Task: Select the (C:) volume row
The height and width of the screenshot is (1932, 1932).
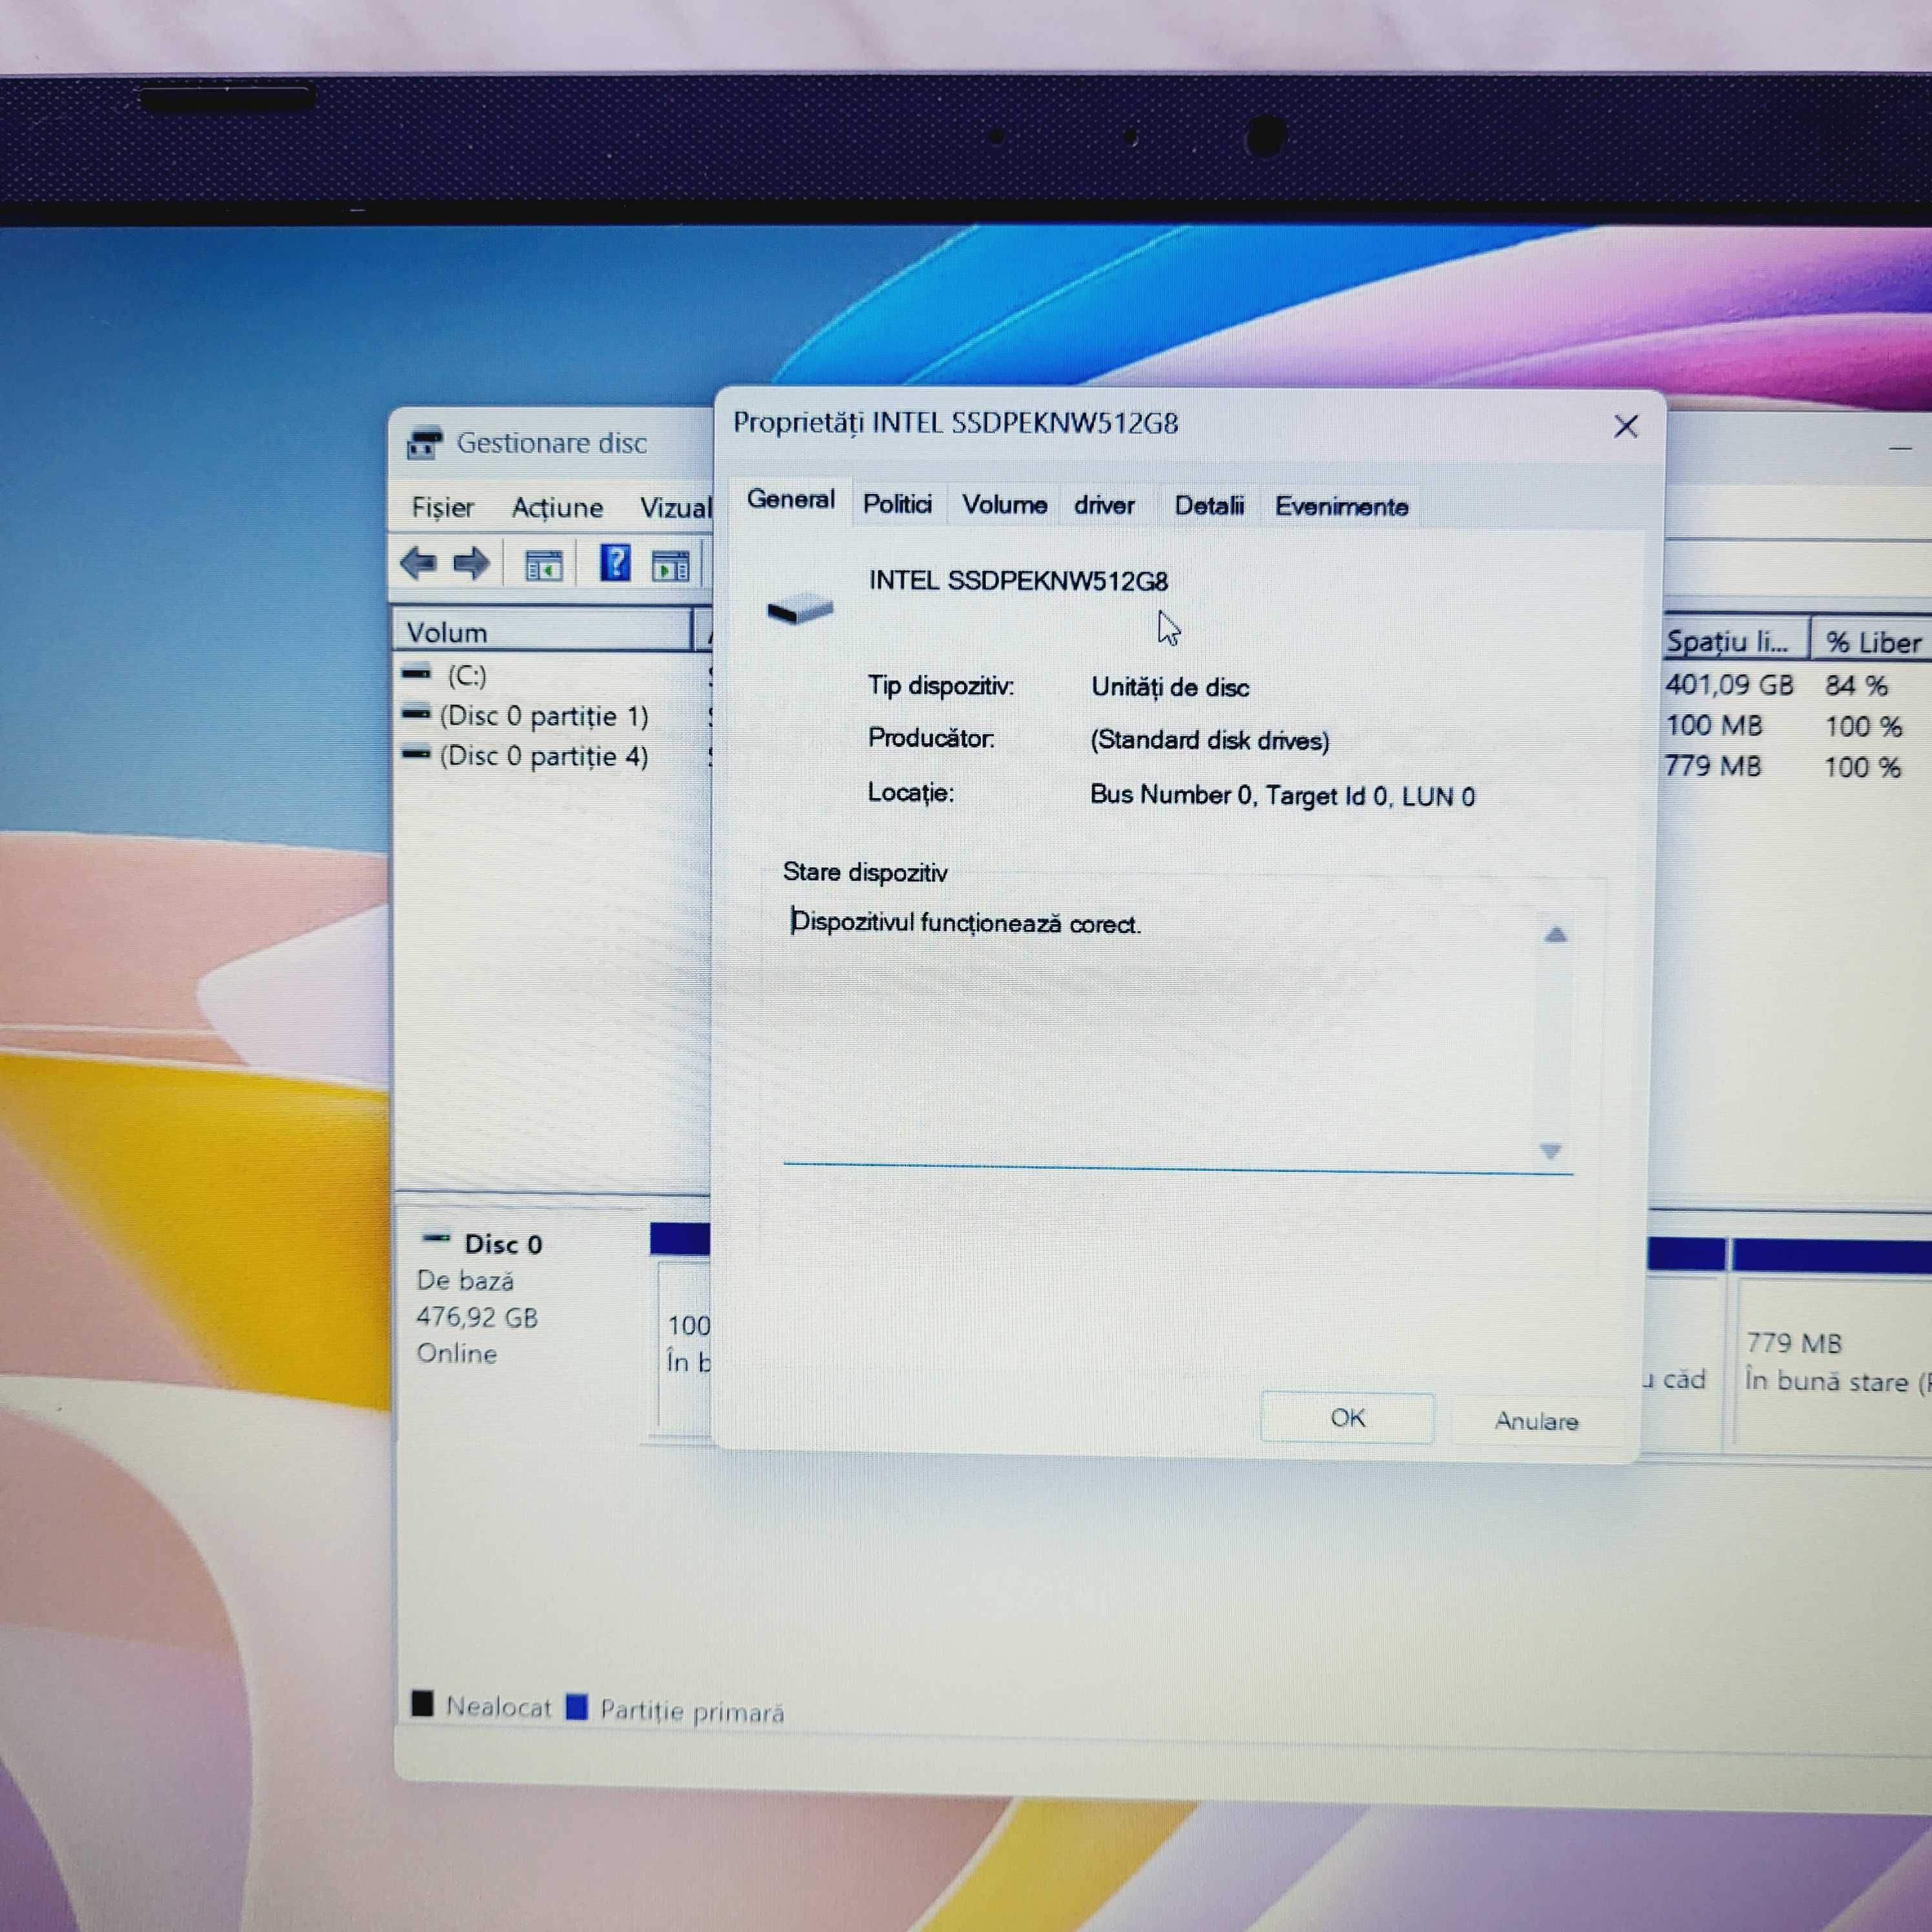Action: click(466, 675)
